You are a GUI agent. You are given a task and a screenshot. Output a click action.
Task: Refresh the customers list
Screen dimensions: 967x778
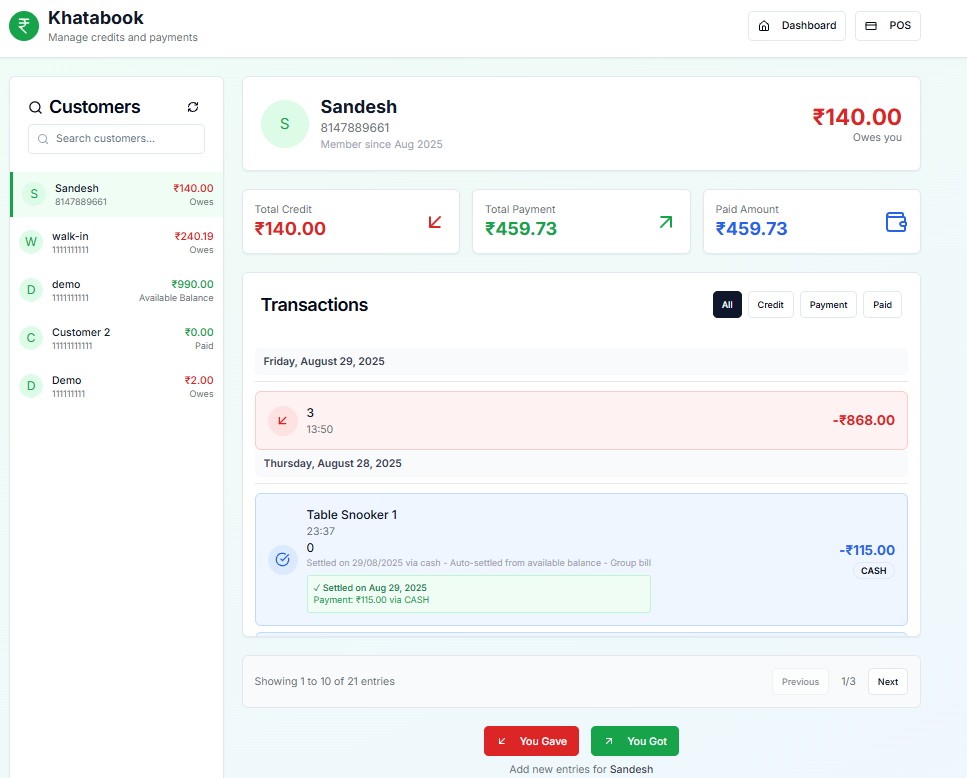tap(193, 107)
